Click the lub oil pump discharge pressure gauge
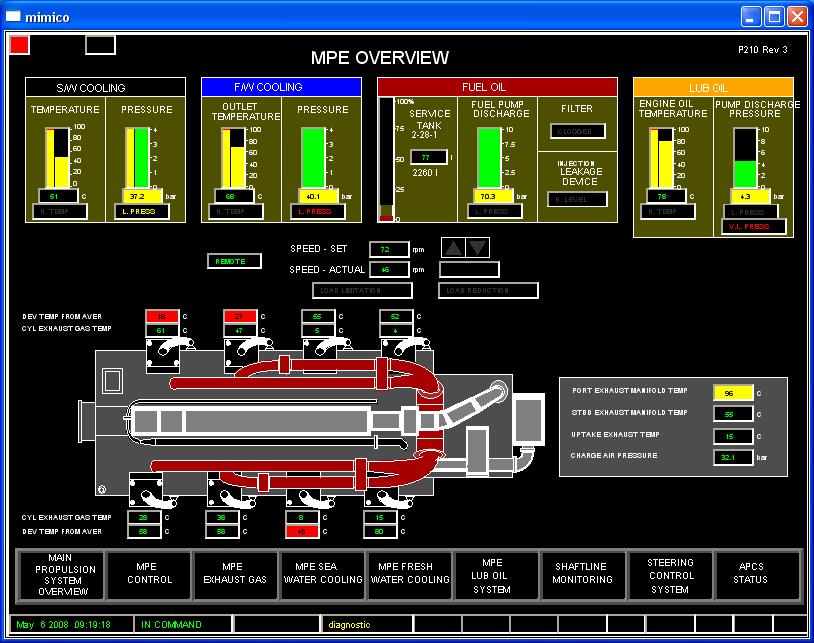 pyautogui.click(x=745, y=157)
